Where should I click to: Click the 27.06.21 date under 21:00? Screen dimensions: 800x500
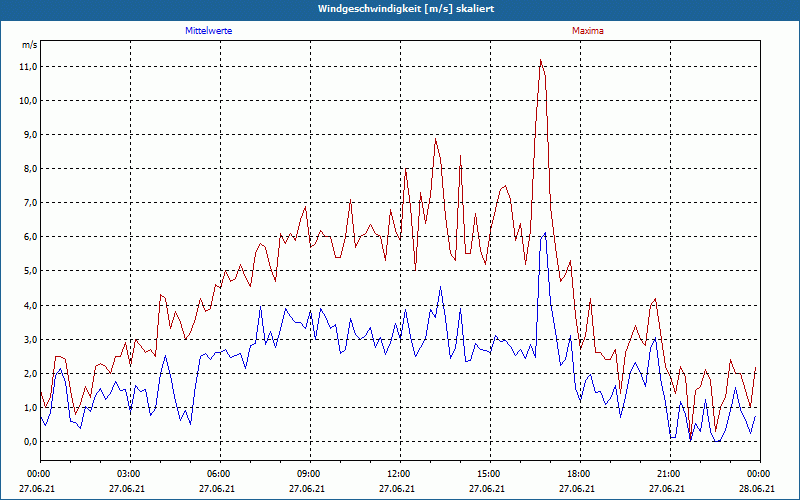[x=667, y=489]
